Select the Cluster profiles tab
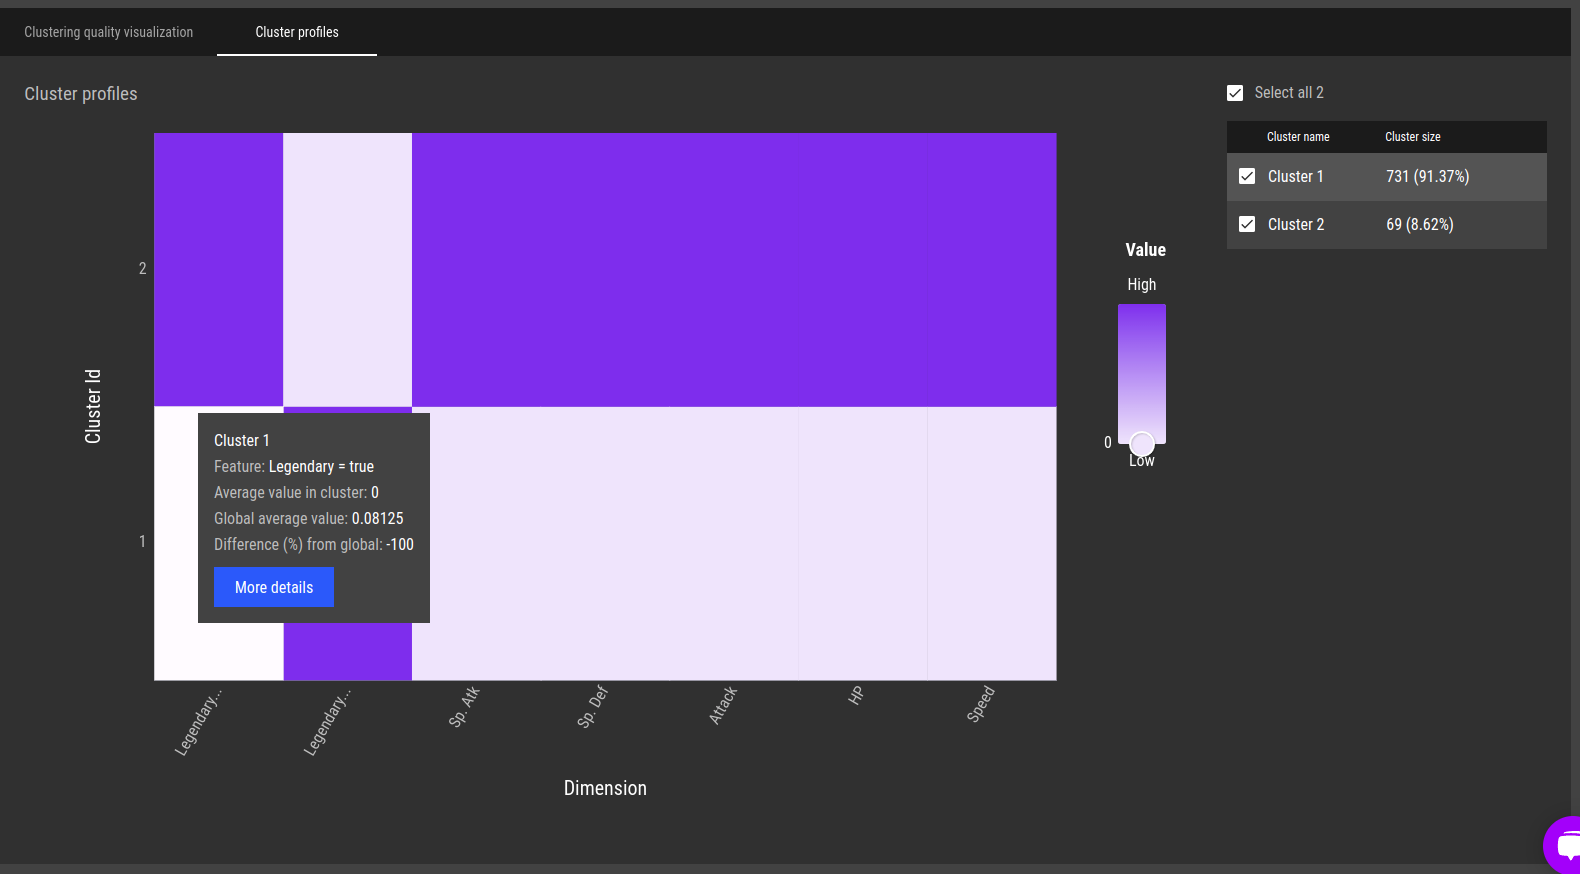Viewport: 1580px width, 874px height. [297, 32]
